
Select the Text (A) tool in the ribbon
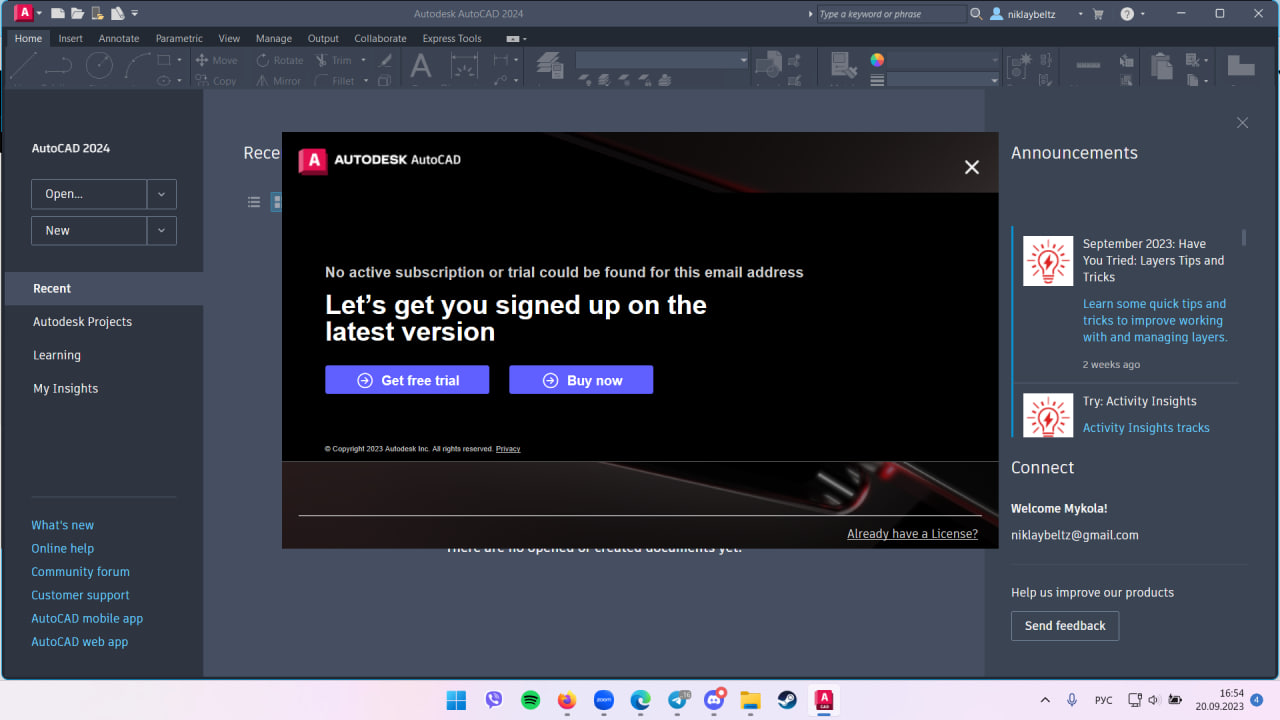(421, 67)
